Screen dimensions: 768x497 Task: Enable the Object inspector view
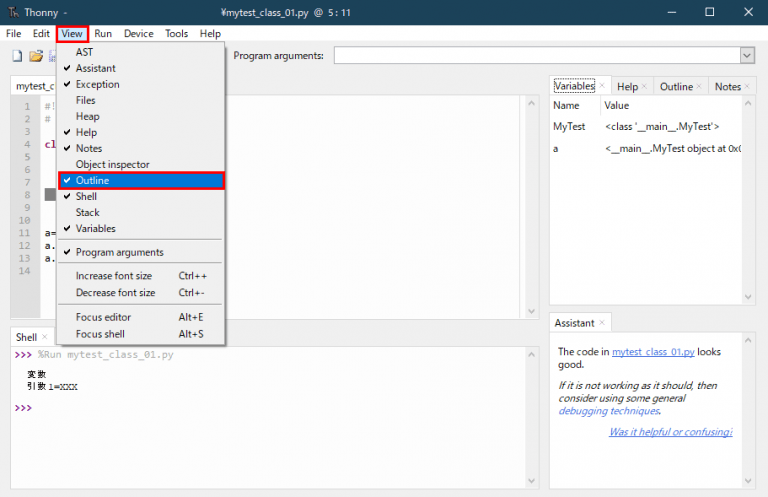tap(112, 164)
